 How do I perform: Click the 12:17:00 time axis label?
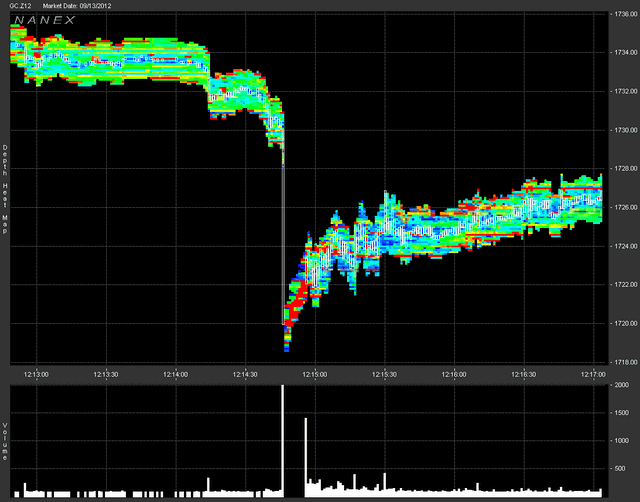pos(593,375)
